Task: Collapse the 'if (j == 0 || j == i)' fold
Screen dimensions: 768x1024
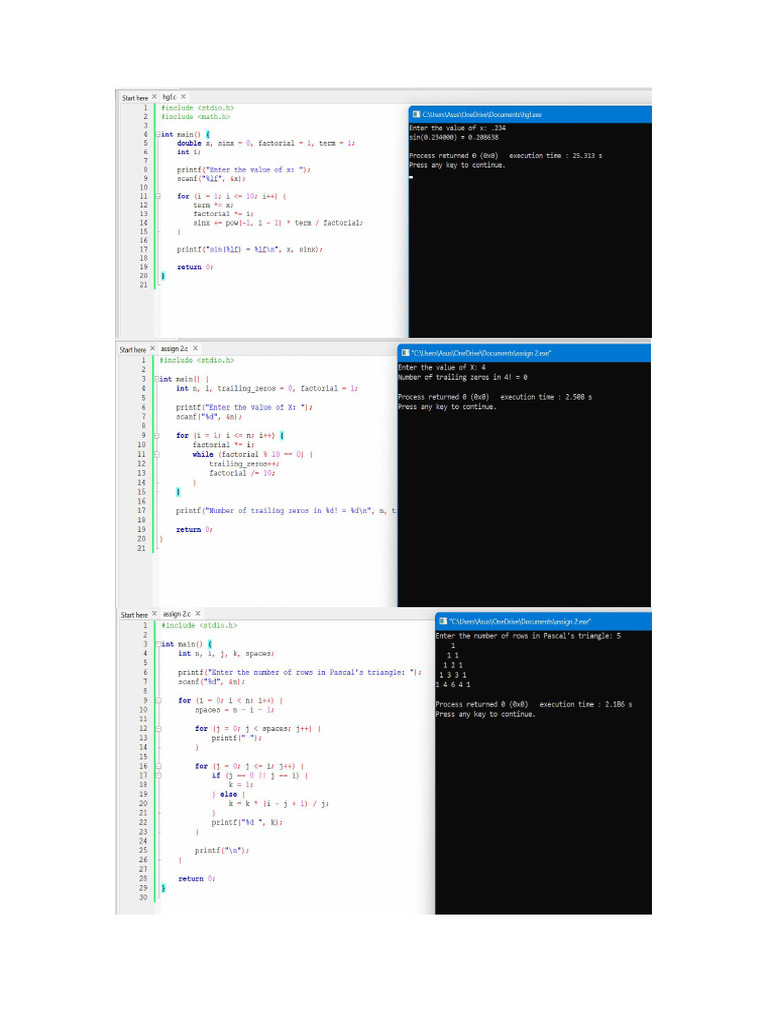Action: click(x=159, y=775)
